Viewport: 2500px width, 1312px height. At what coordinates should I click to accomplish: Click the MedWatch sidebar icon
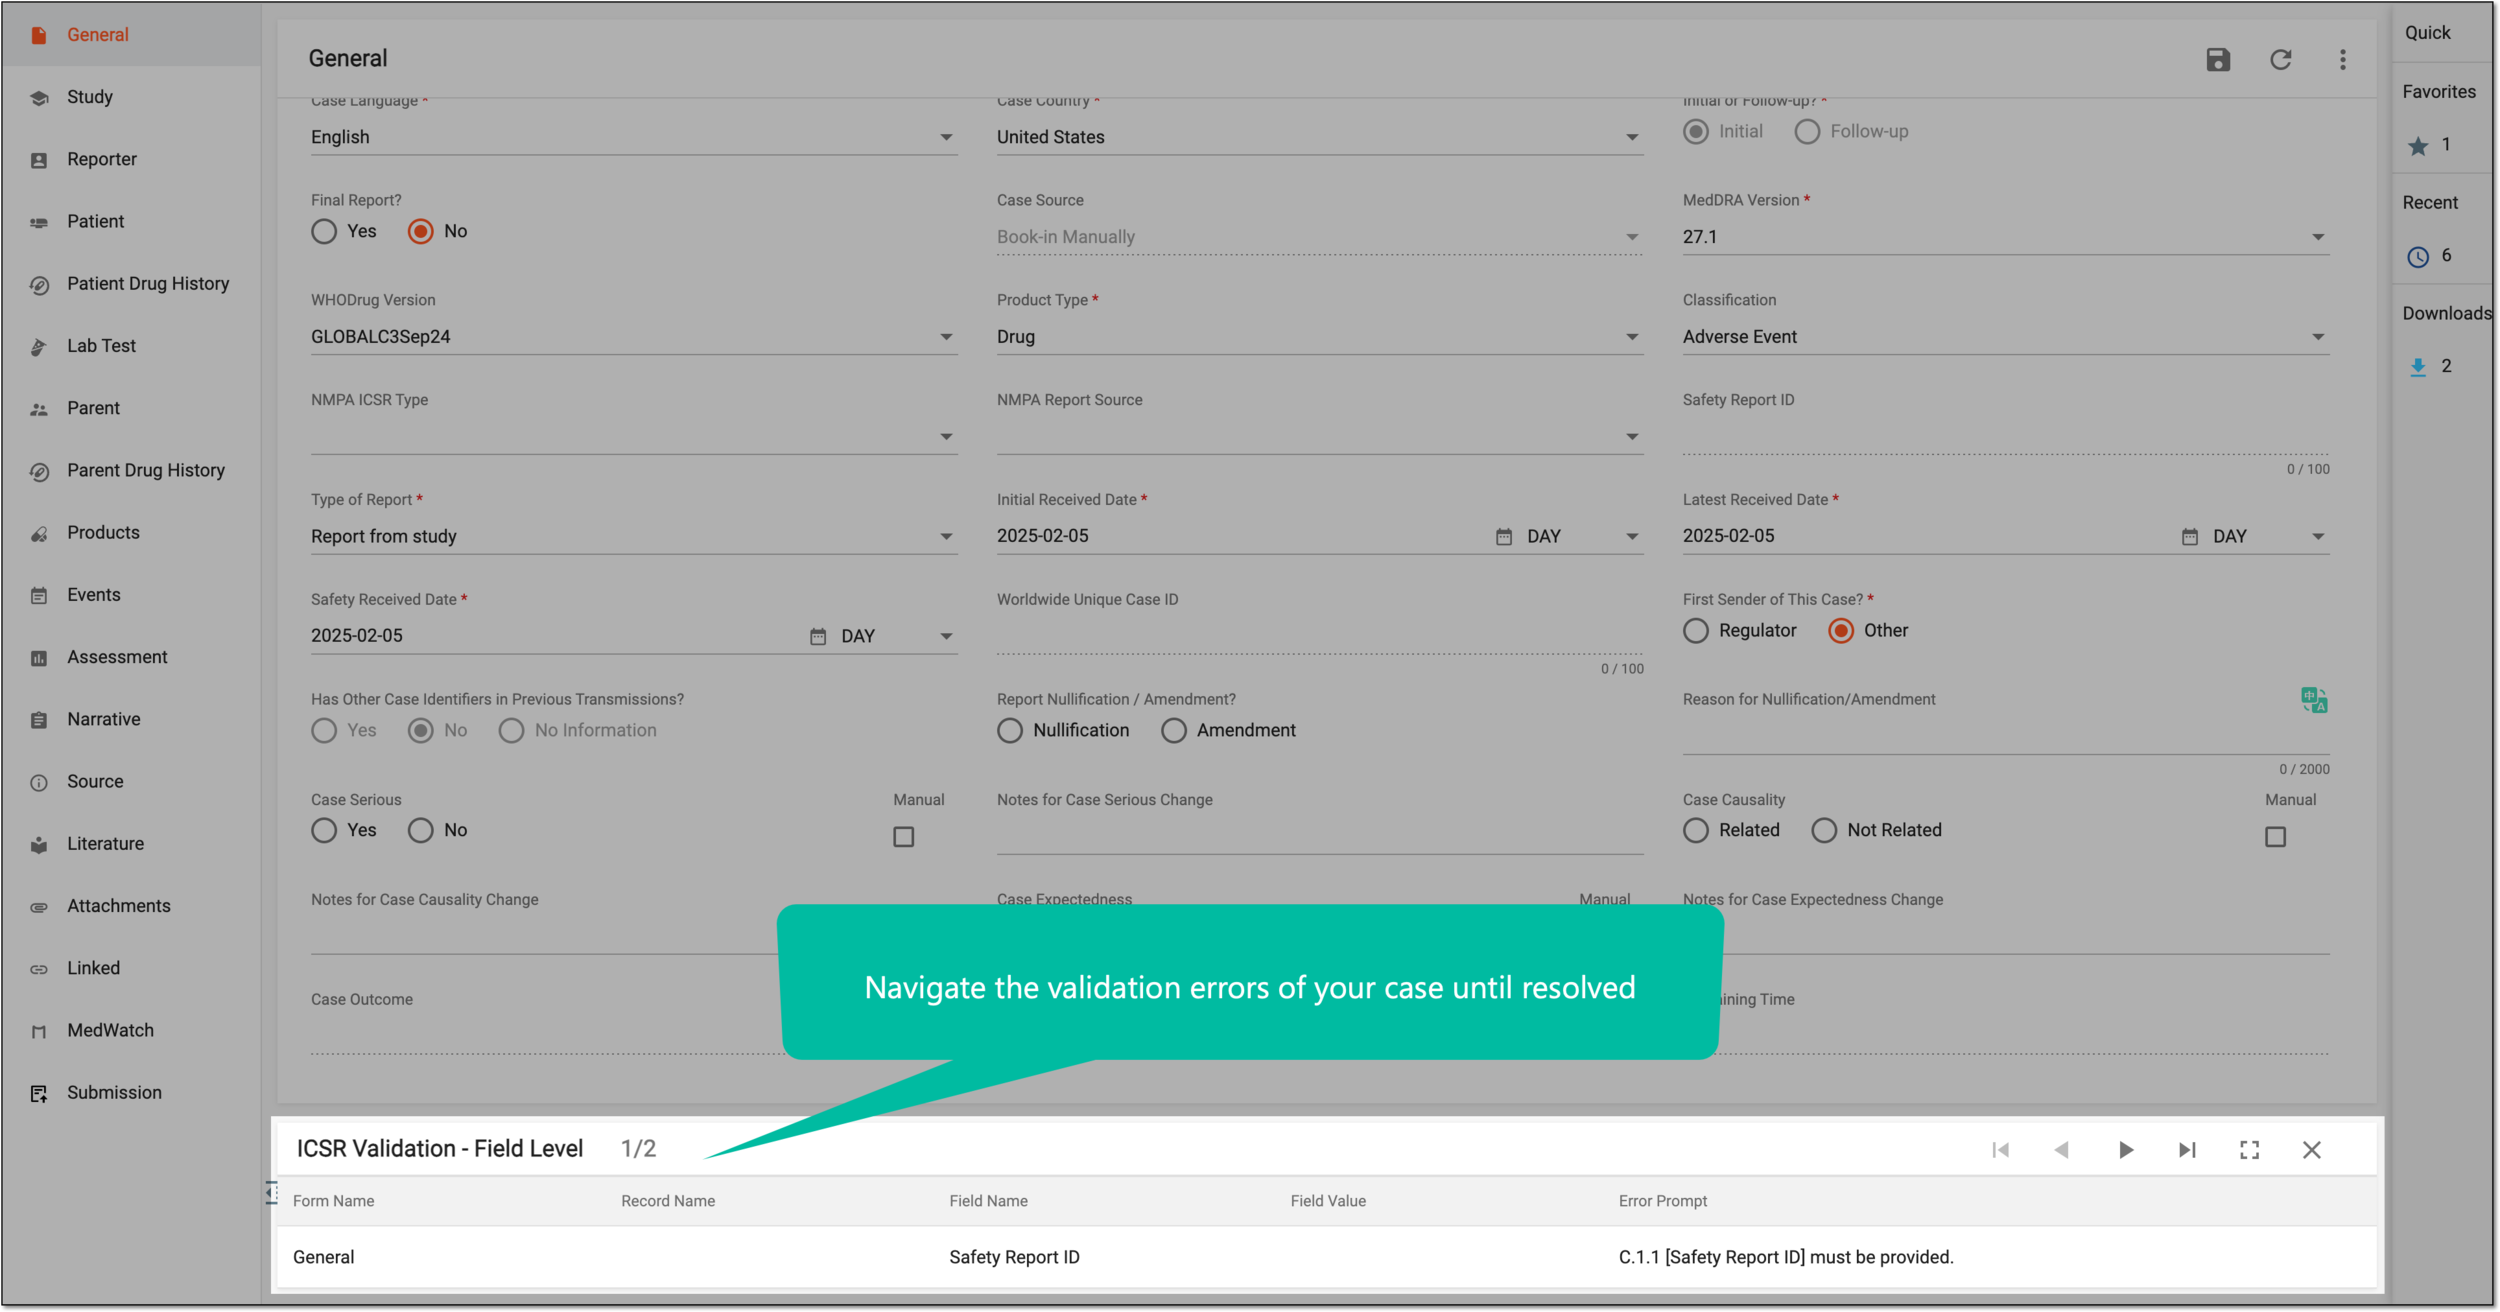click(39, 1032)
